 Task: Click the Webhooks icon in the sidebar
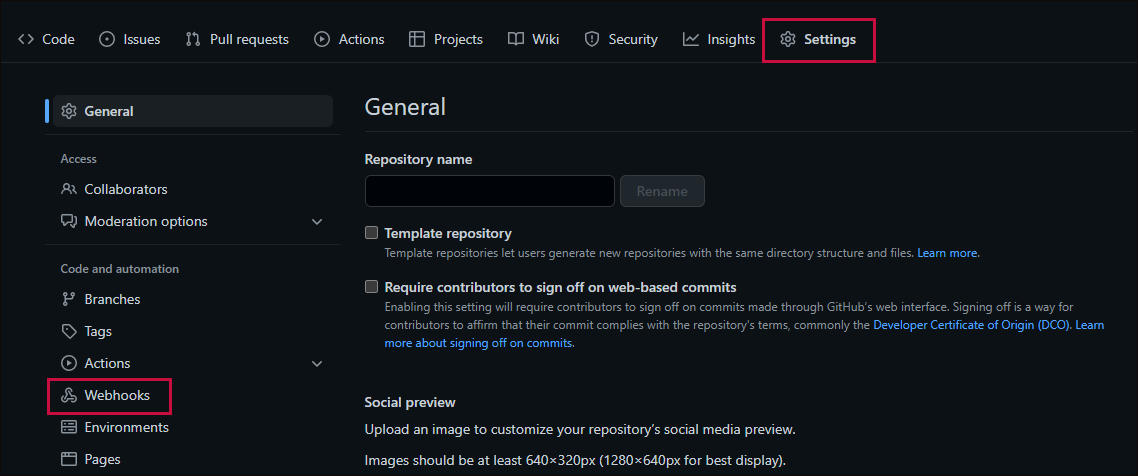69,395
